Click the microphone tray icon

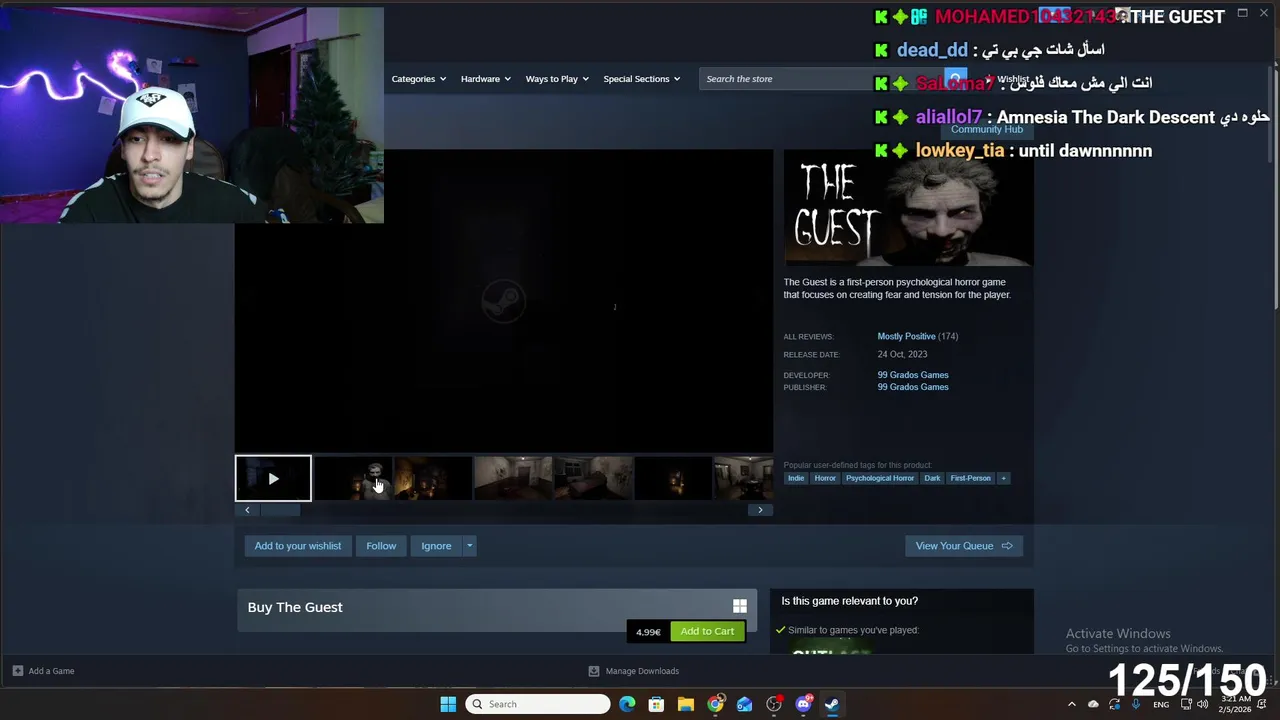click(x=1136, y=704)
